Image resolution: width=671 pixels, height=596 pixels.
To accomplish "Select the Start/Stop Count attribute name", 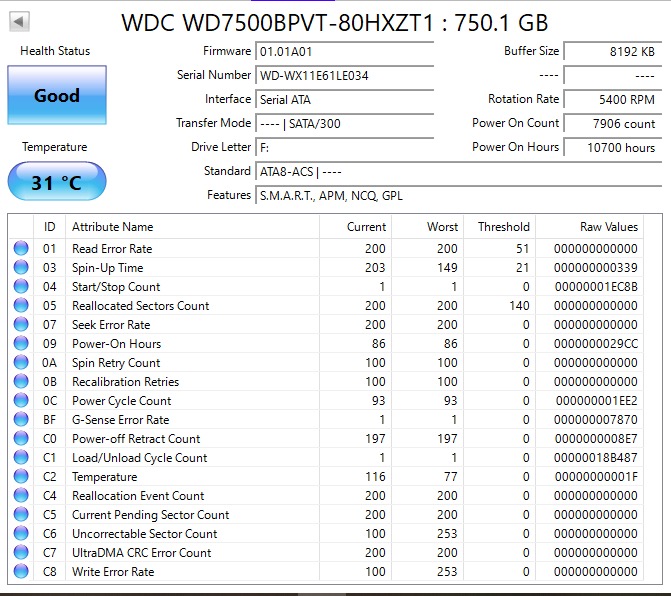I will click(116, 287).
